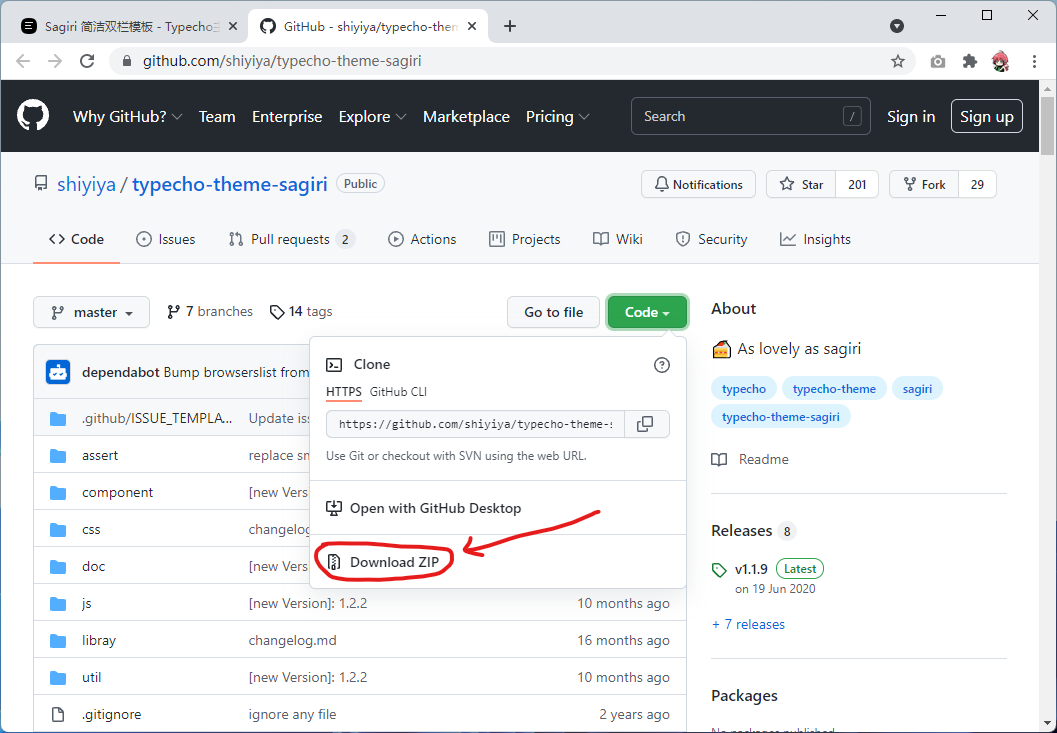Expand the Why GitHub? menu
This screenshot has height=733, width=1057.
pyautogui.click(x=127, y=117)
